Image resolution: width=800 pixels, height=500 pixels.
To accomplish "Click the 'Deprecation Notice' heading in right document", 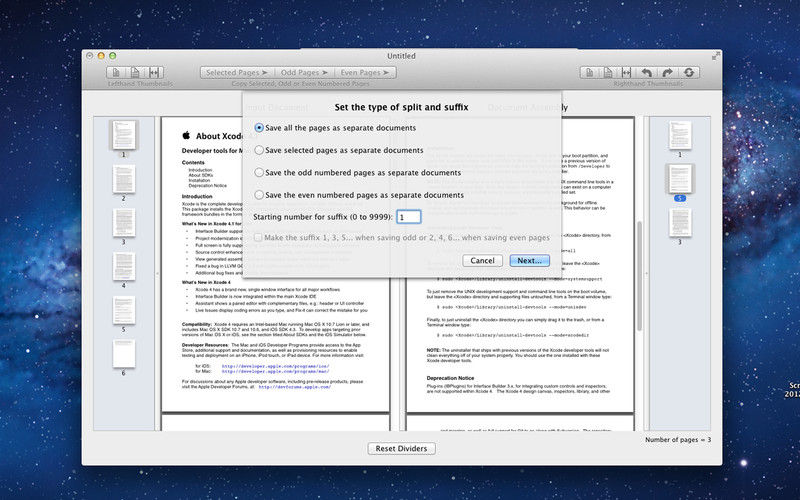I will [450, 378].
